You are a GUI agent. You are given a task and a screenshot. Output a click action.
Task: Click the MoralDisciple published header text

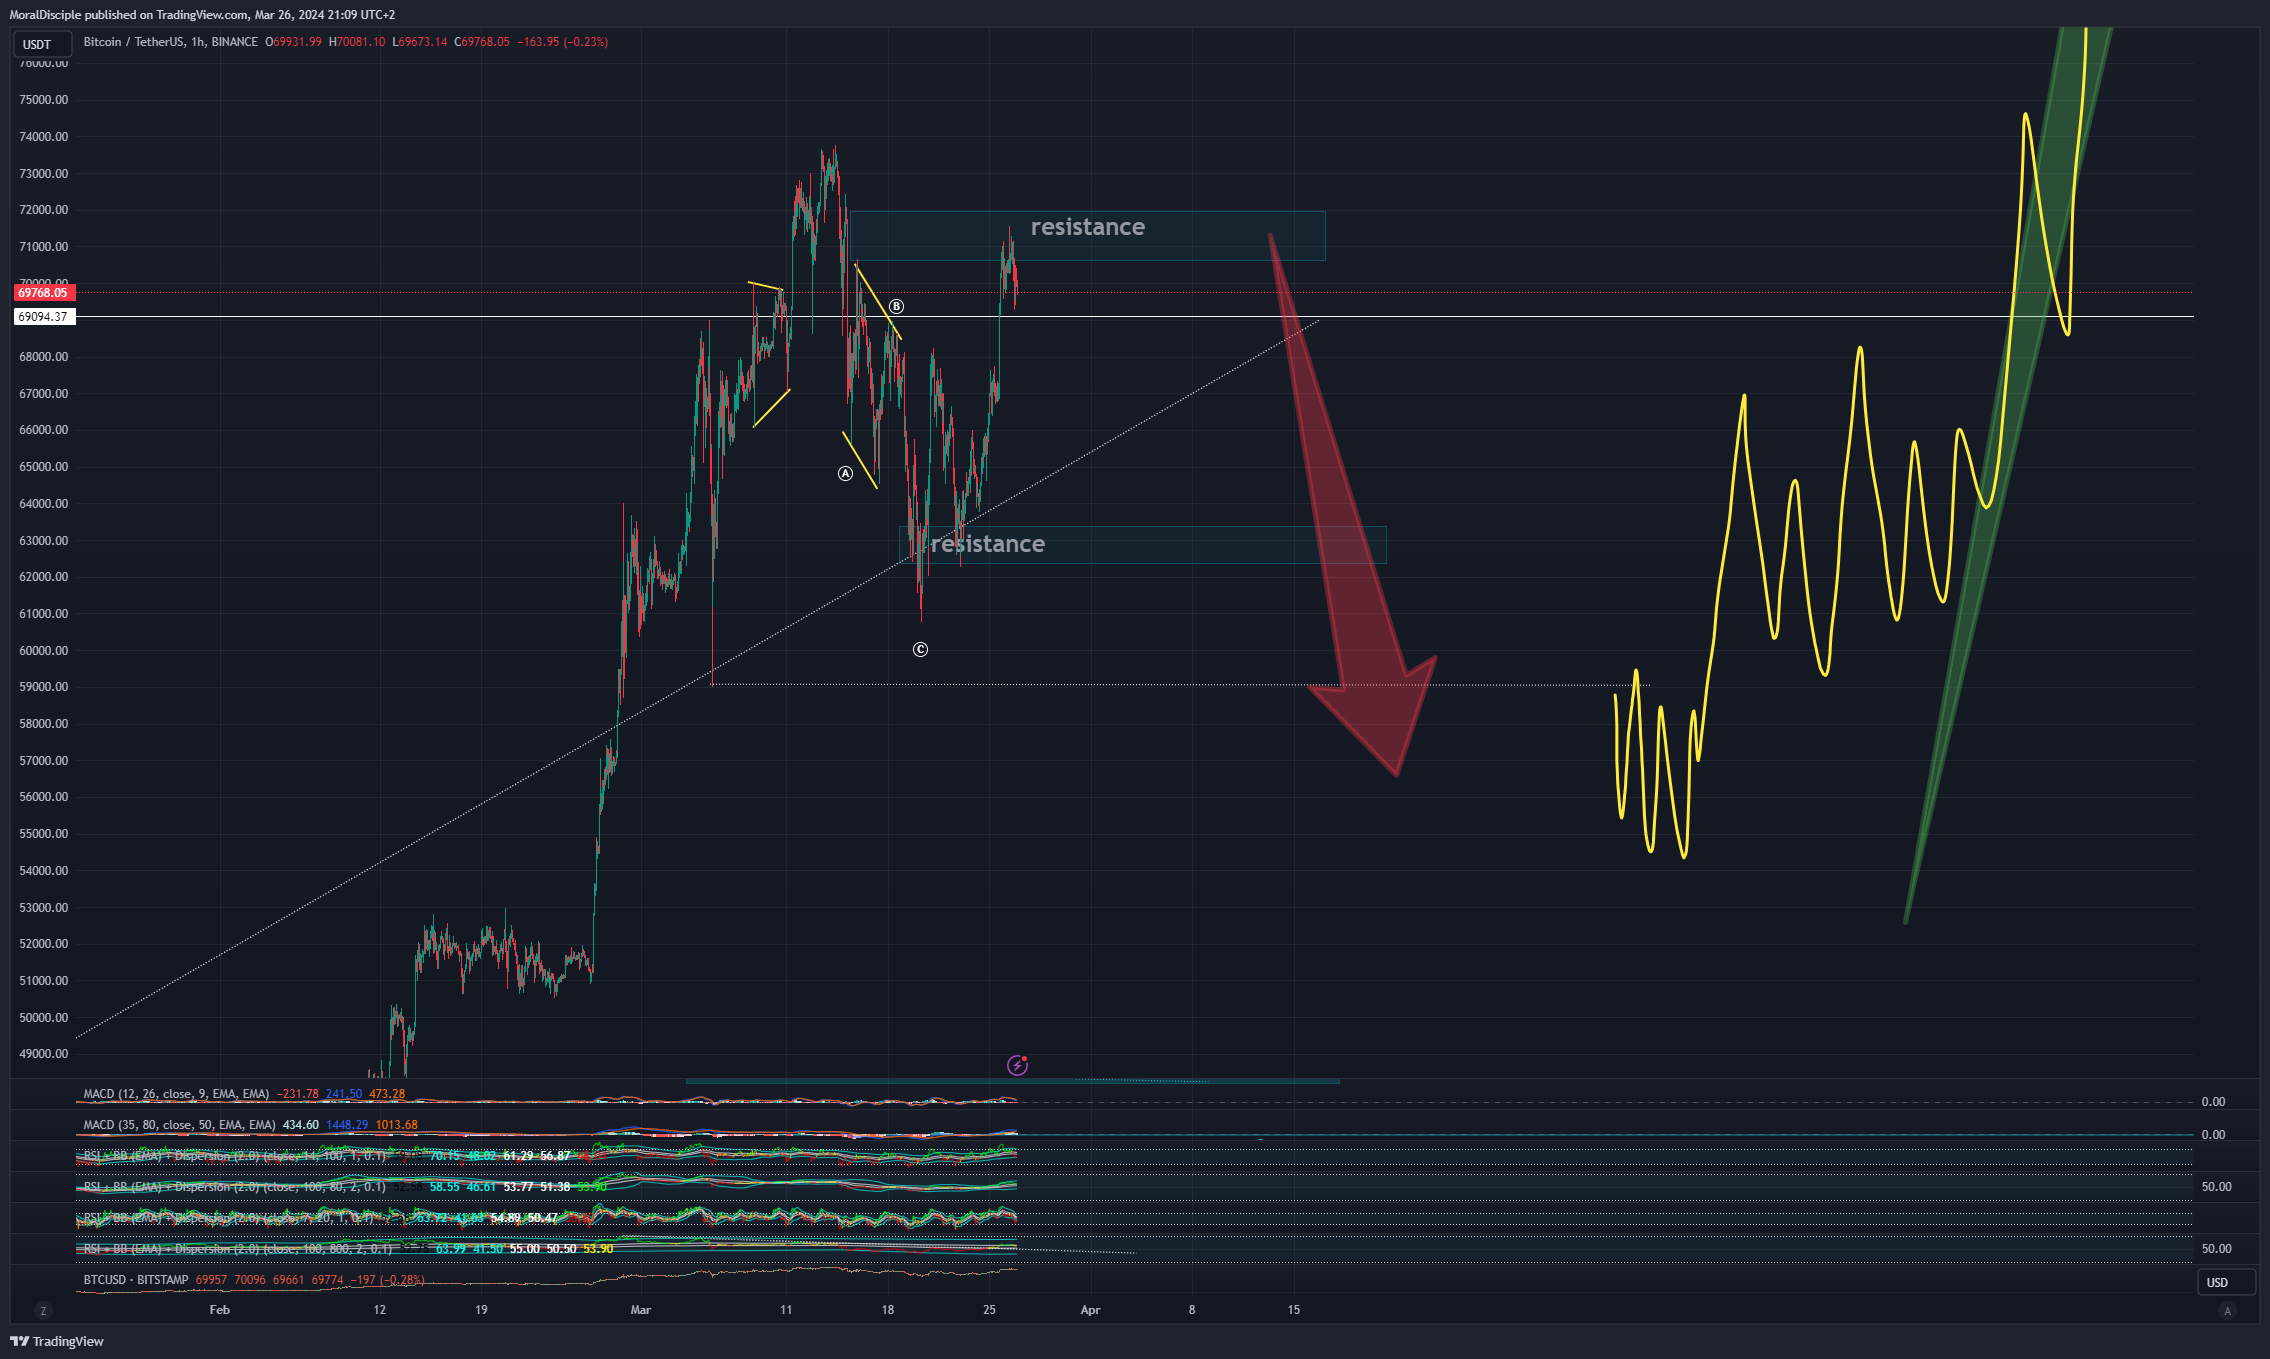coord(202,15)
